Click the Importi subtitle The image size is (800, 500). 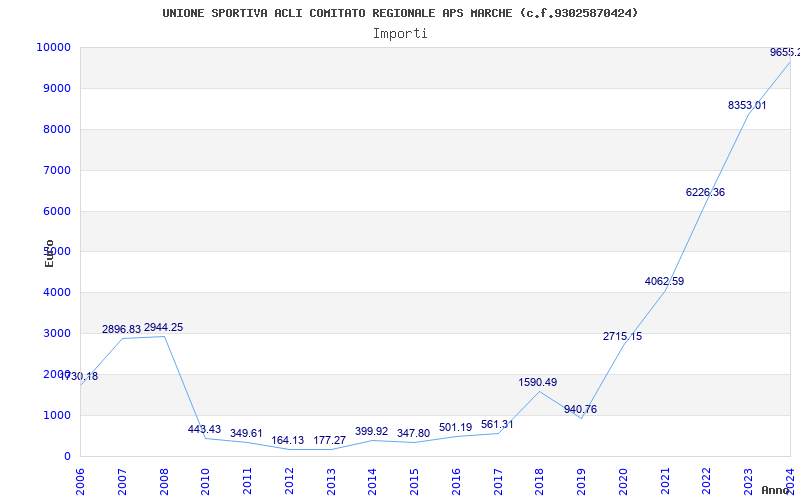(x=400, y=34)
